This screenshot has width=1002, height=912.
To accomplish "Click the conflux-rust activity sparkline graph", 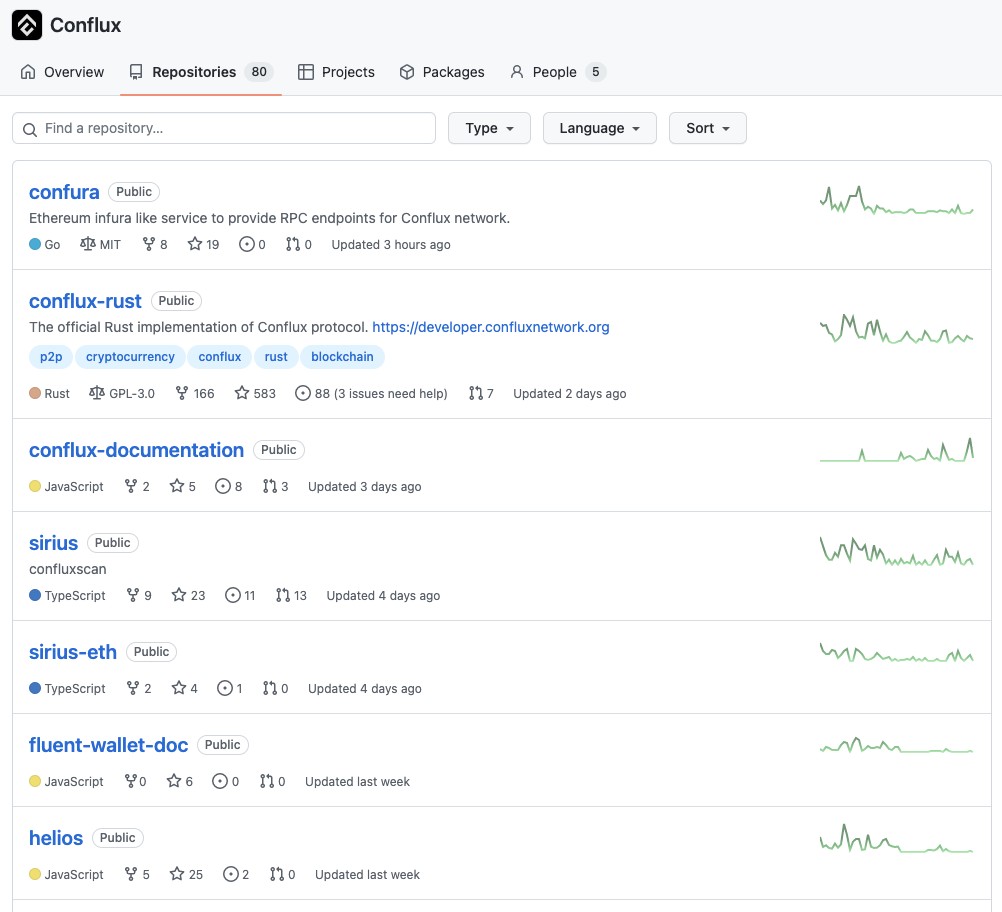I will click(x=897, y=328).
